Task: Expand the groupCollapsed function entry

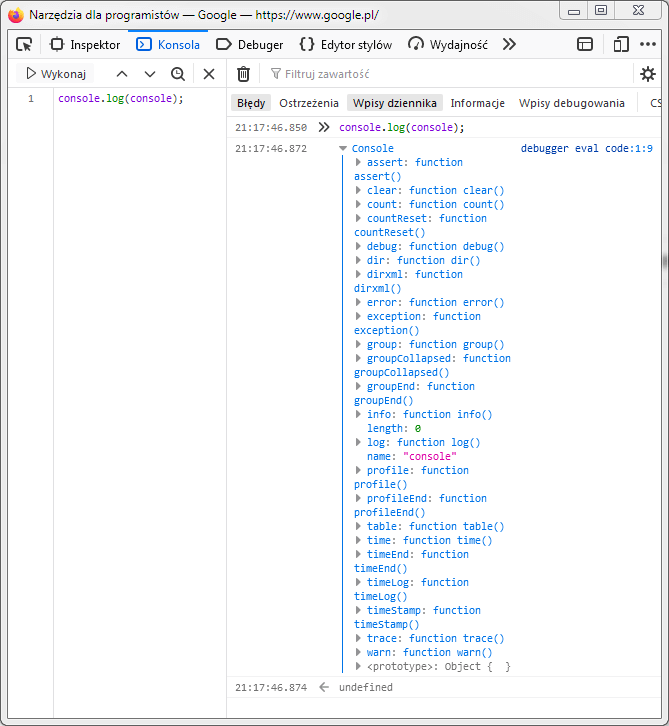Action: pyautogui.click(x=358, y=358)
